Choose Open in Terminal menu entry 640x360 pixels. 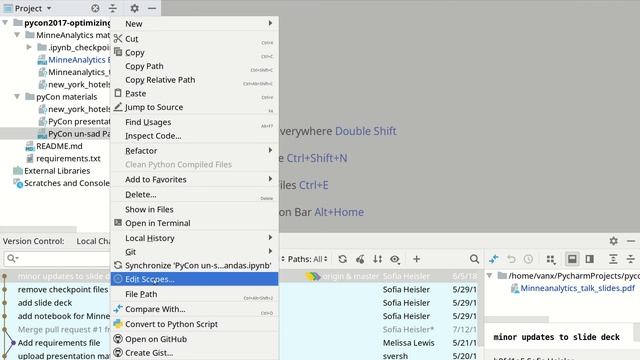tap(194, 223)
